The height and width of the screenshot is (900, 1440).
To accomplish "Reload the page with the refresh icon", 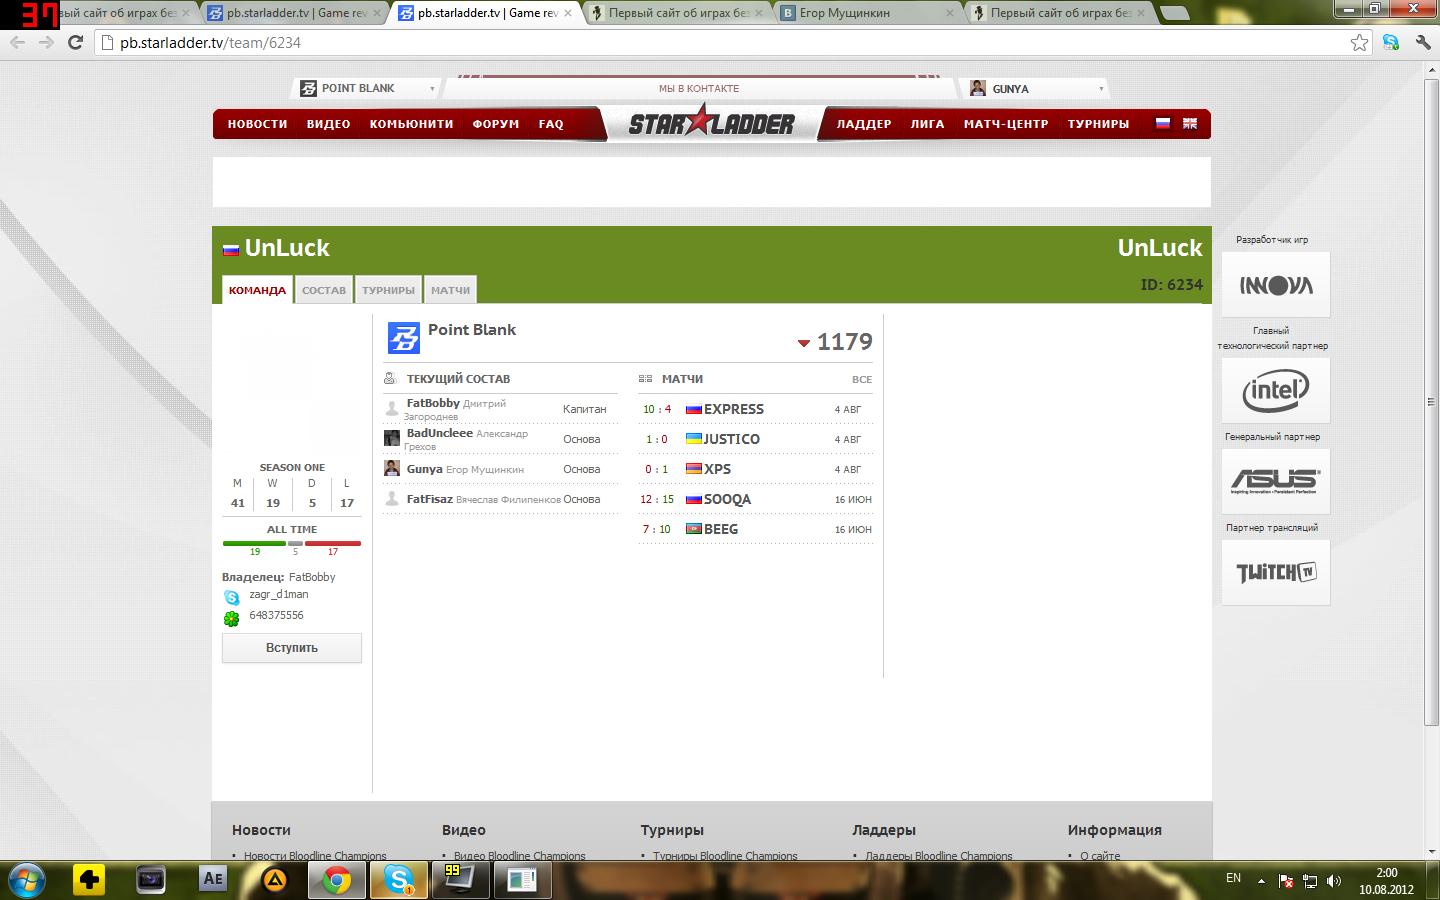I will coord(75,43).
